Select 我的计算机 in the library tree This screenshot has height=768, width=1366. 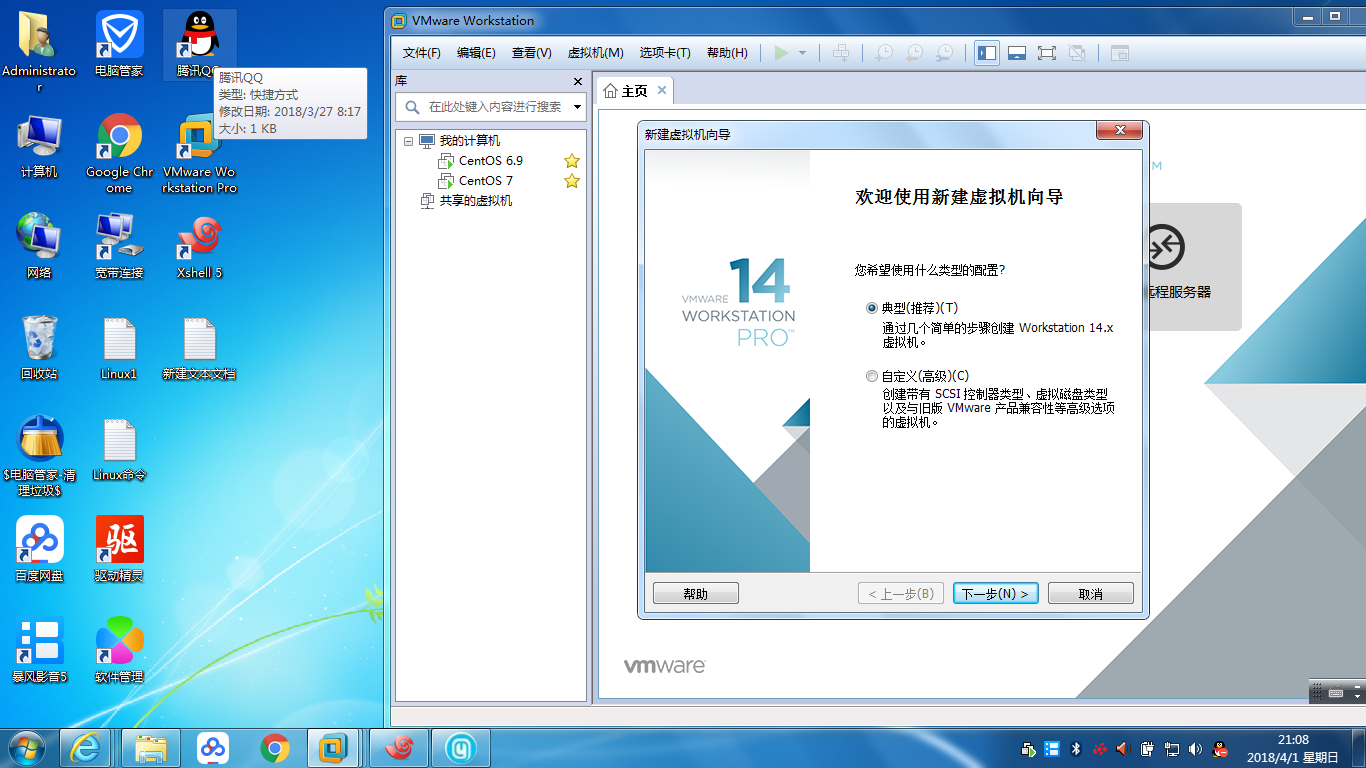click(470, 141)
